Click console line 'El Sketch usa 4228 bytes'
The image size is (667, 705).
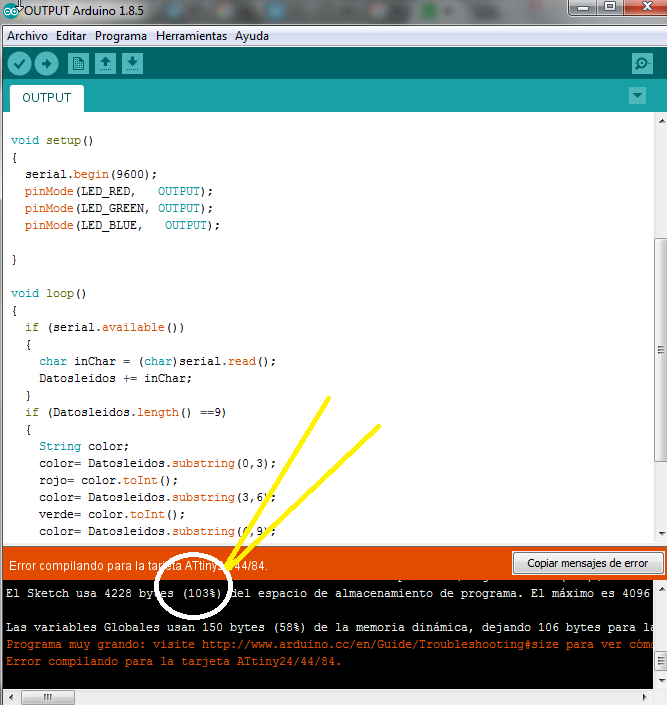[328, 593]
